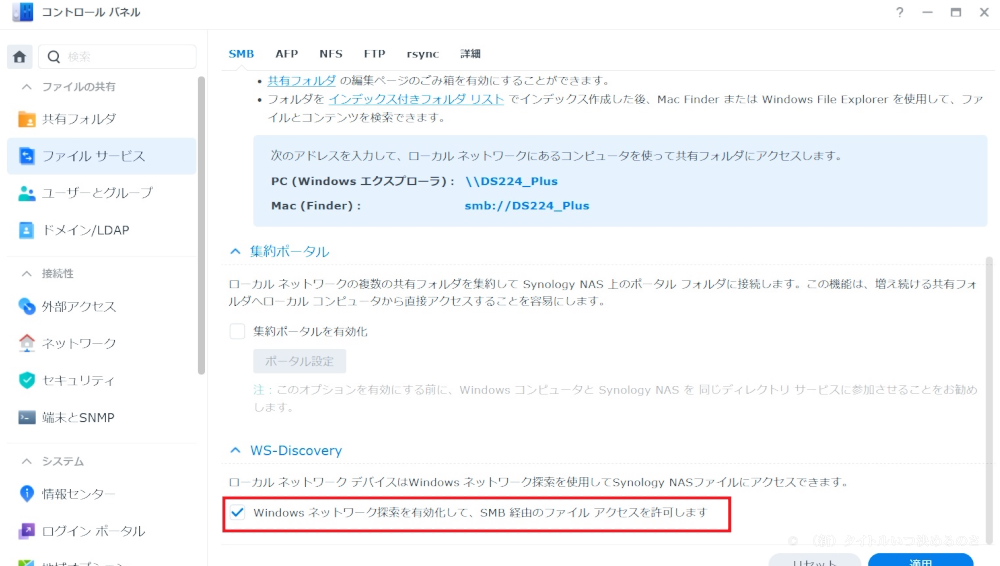
Task: Go to Control Panel home icon
Action: click(x=19, y=57)
